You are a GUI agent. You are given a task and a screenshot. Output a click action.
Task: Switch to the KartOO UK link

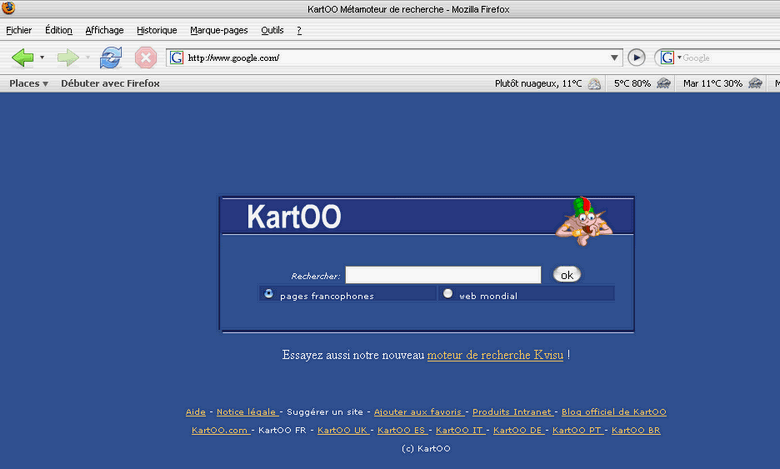[343, 430]
